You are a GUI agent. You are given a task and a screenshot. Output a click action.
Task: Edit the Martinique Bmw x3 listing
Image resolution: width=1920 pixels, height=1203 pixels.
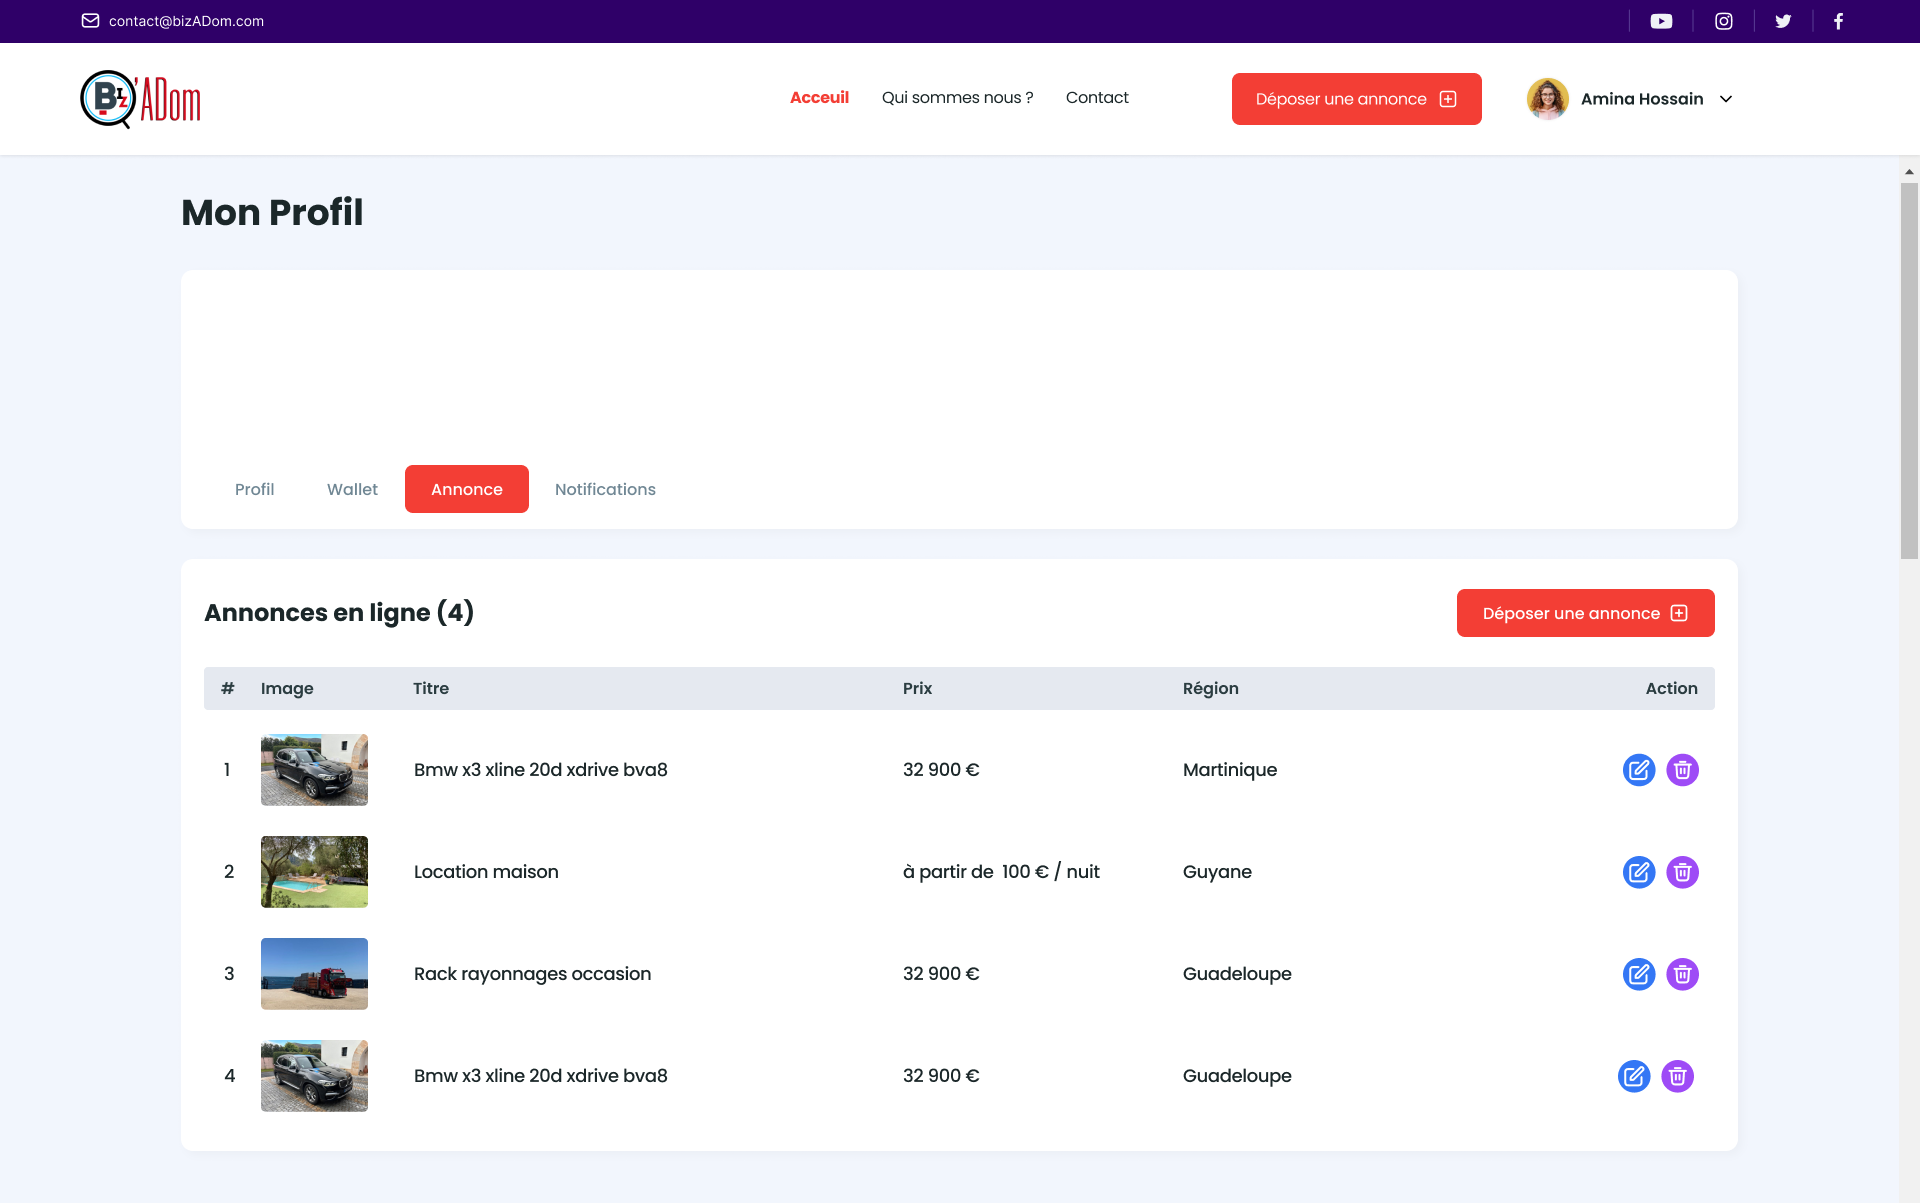point(1638,770)
